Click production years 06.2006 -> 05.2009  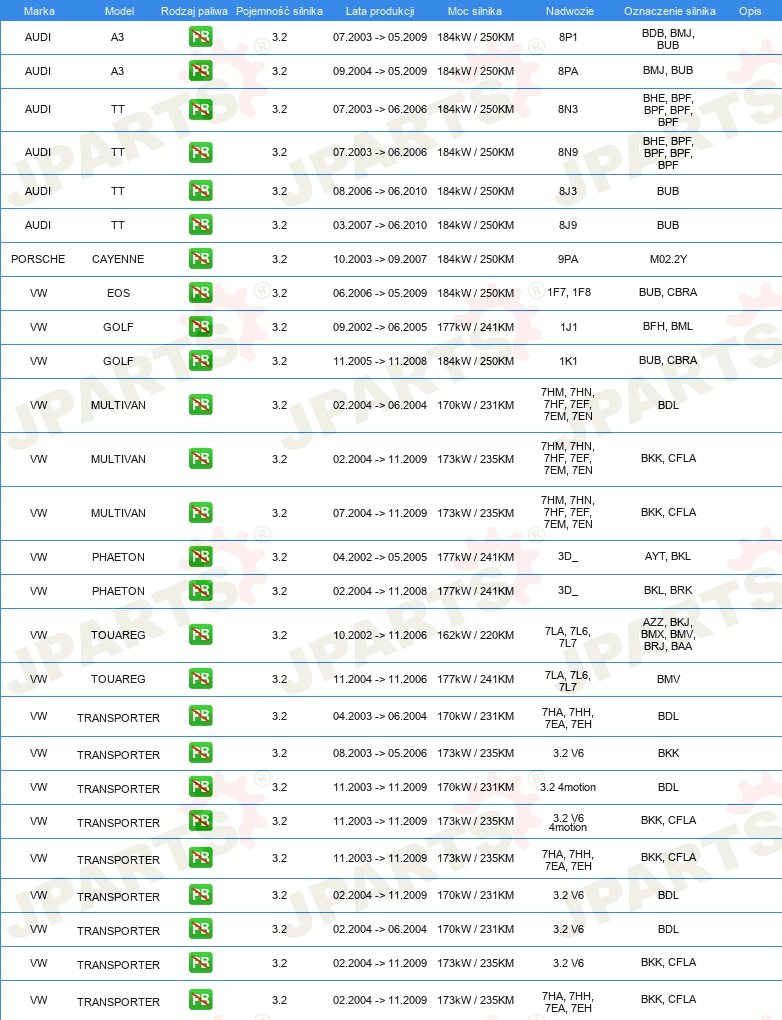click(x=380, y=293)
